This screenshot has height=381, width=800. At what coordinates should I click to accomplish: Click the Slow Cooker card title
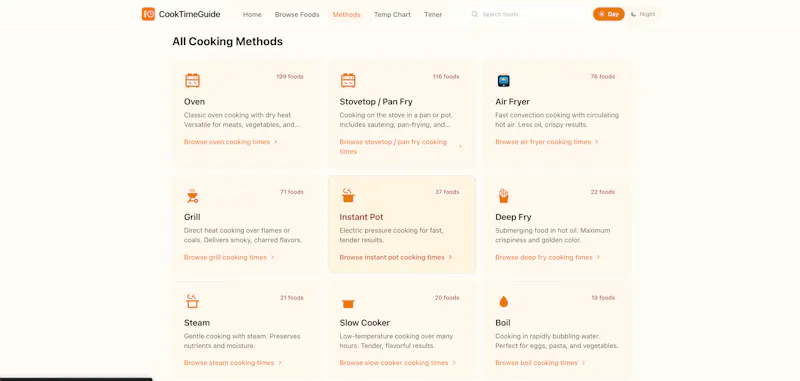365,323
